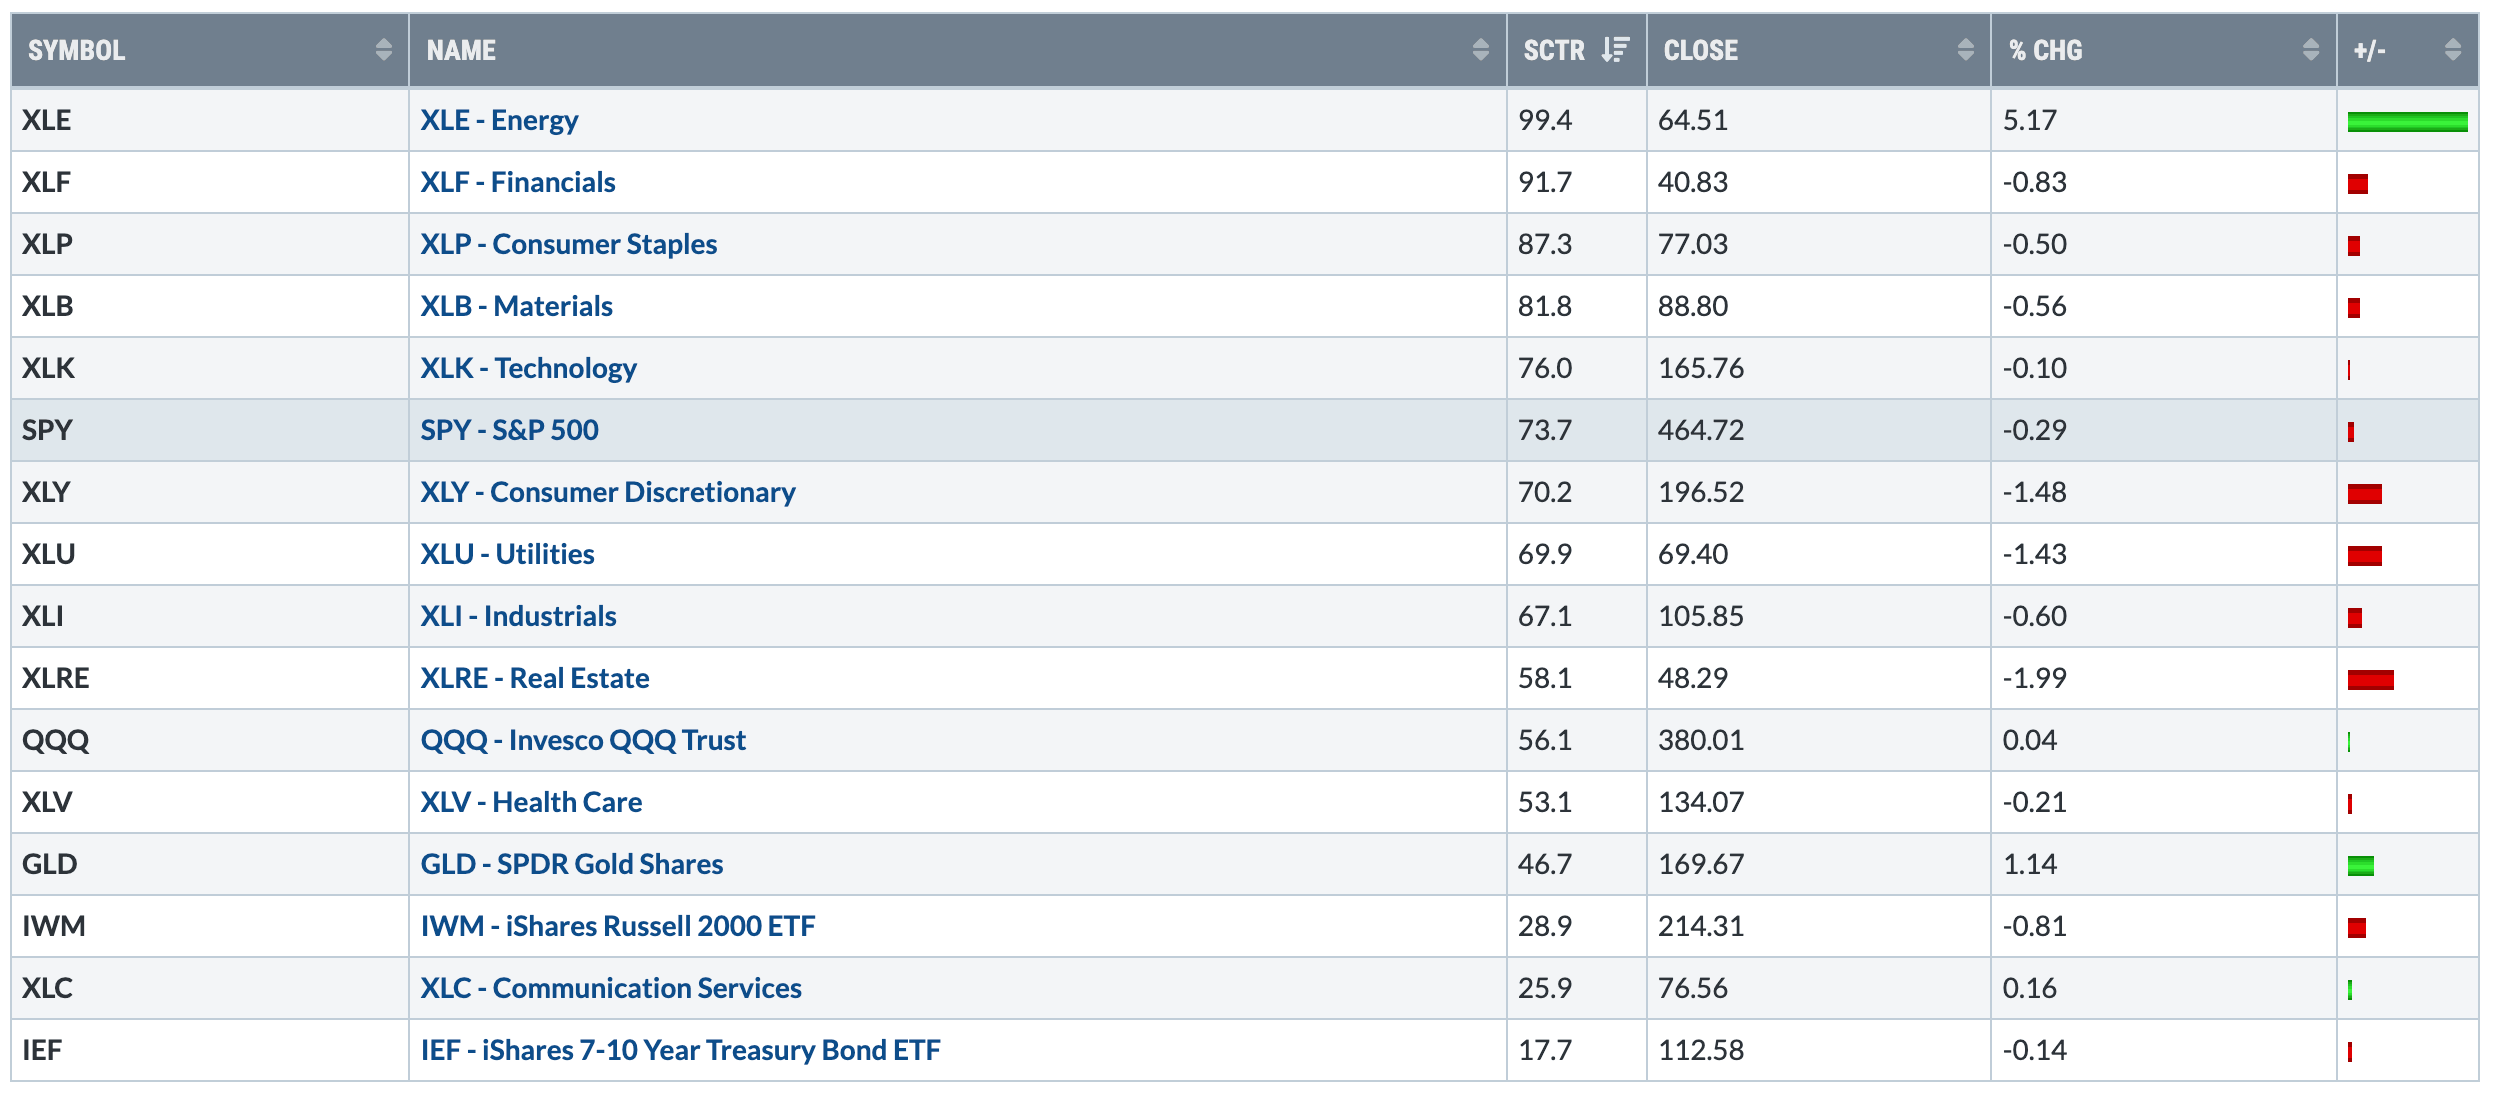Open IEF 7-10 Year Treasury Bond ETF link
Screen dimensions: 2496x1096
click(x=680, y=1051)
